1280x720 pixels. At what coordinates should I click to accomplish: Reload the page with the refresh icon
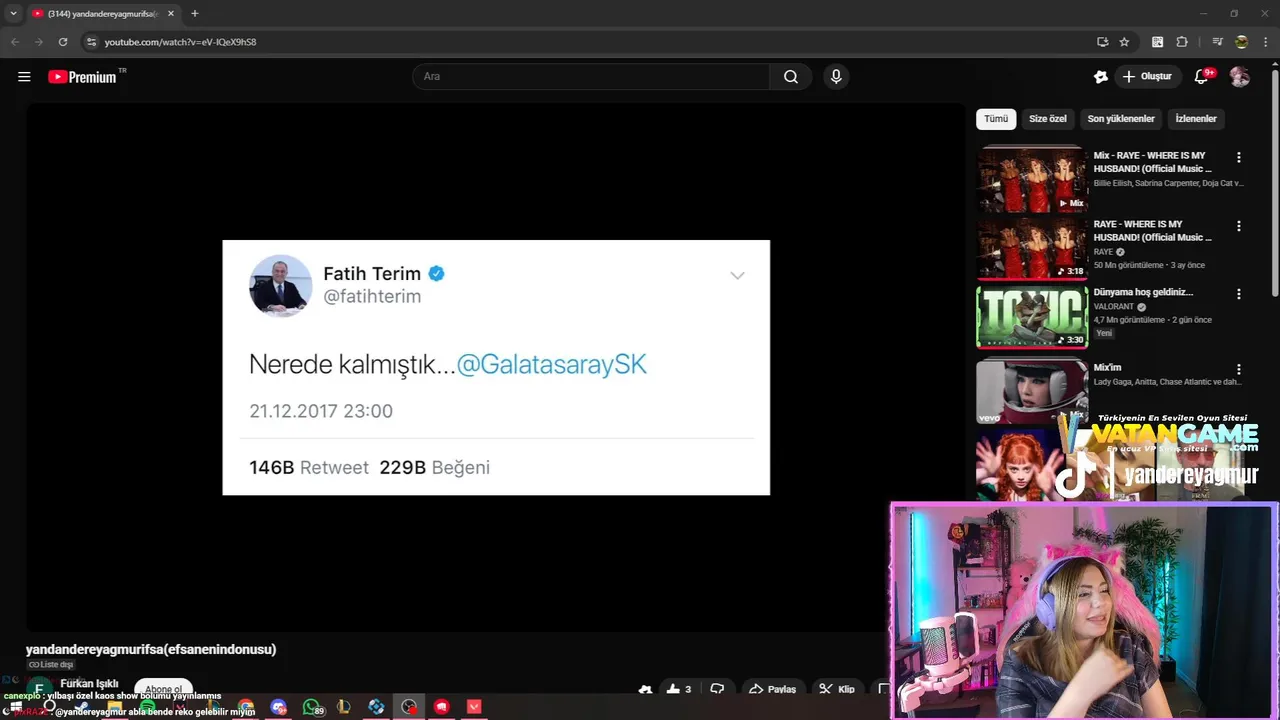[63, 42]
